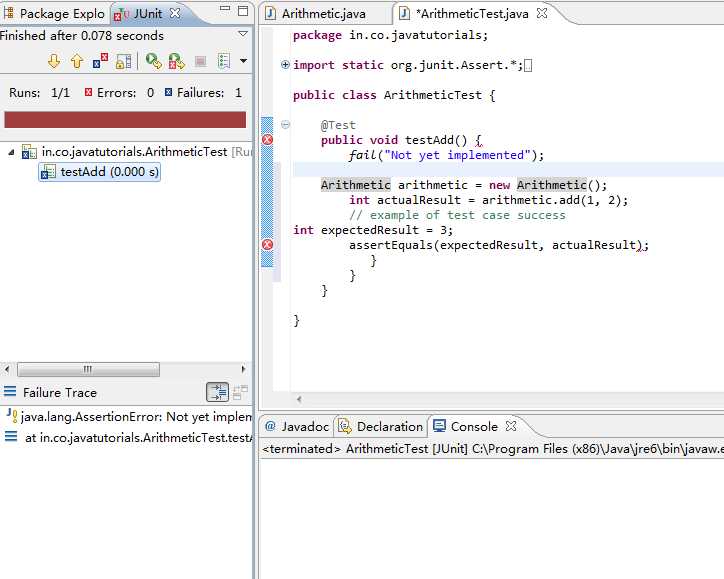
Task: Click right arrow of test tree scrollbar
Action: coord(243,369)
